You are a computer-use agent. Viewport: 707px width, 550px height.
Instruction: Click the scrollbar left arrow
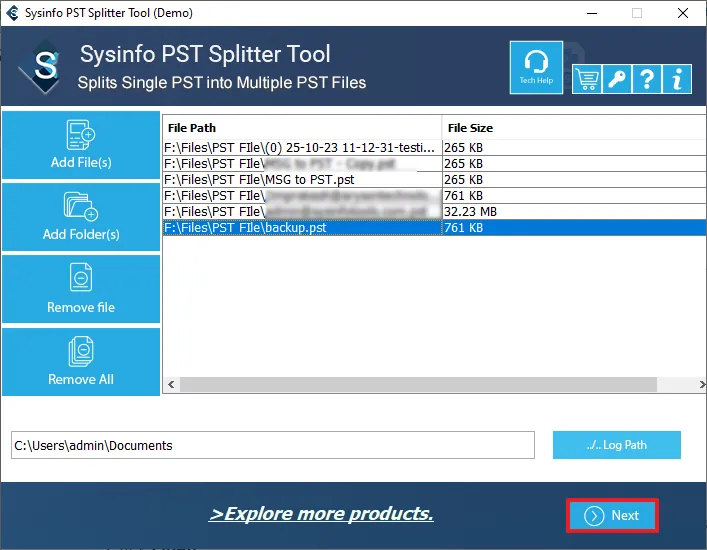171,385
